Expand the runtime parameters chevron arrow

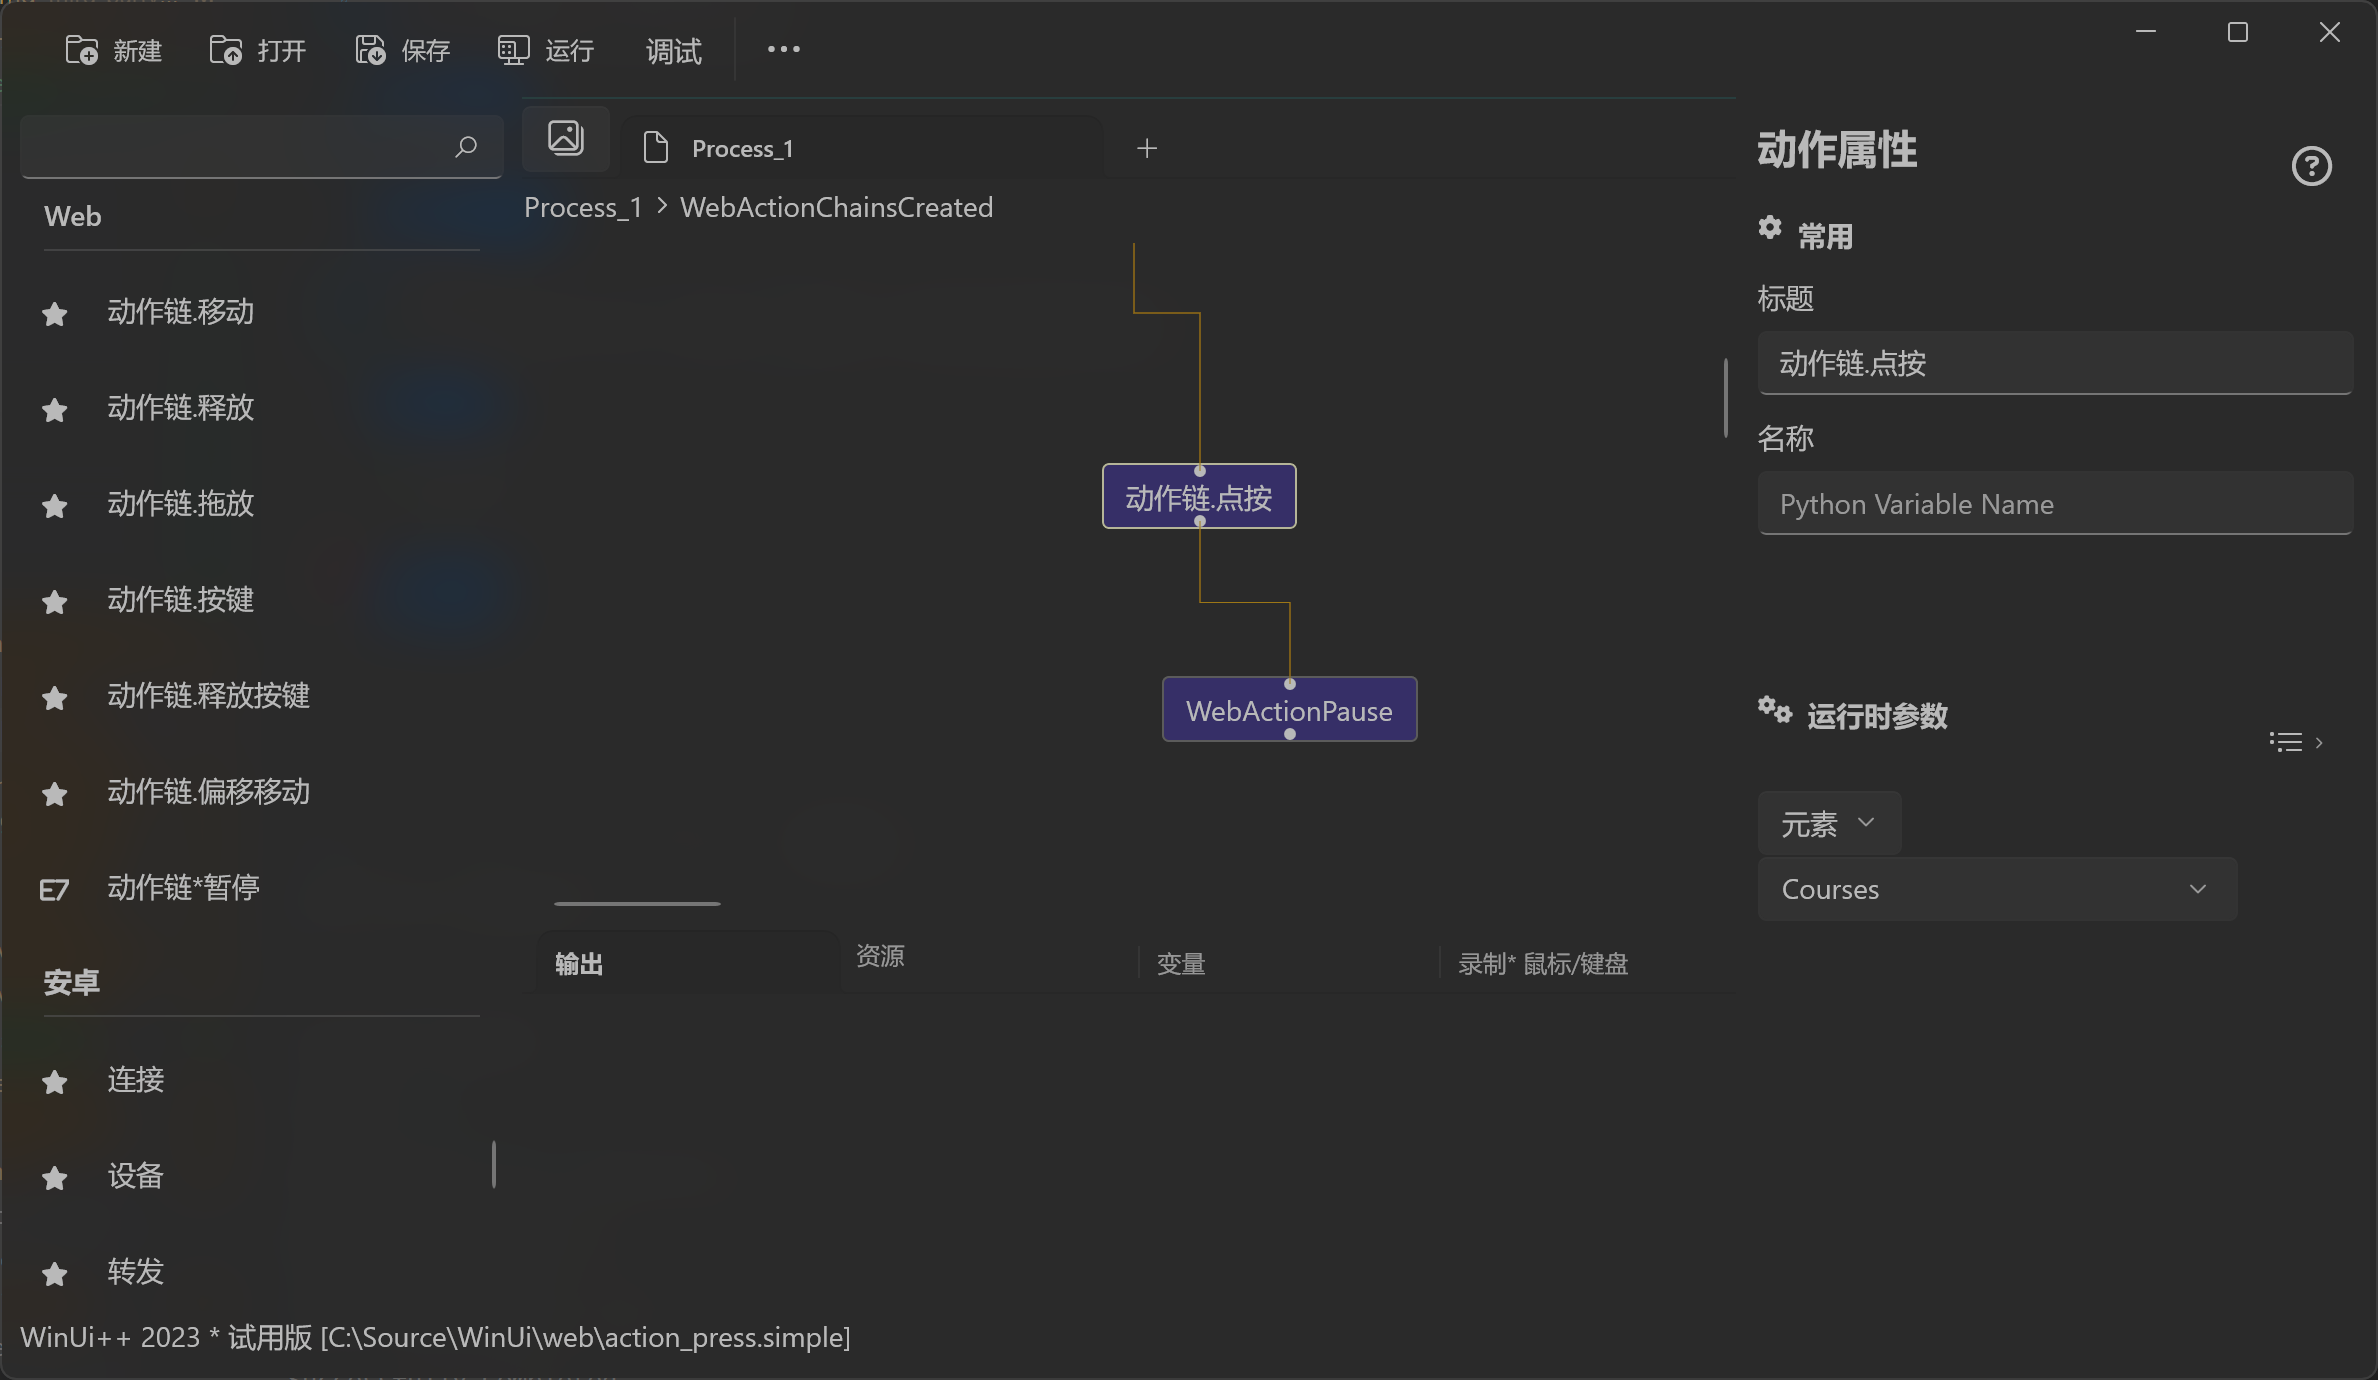pyautogui.click(x=2320, y=742)
